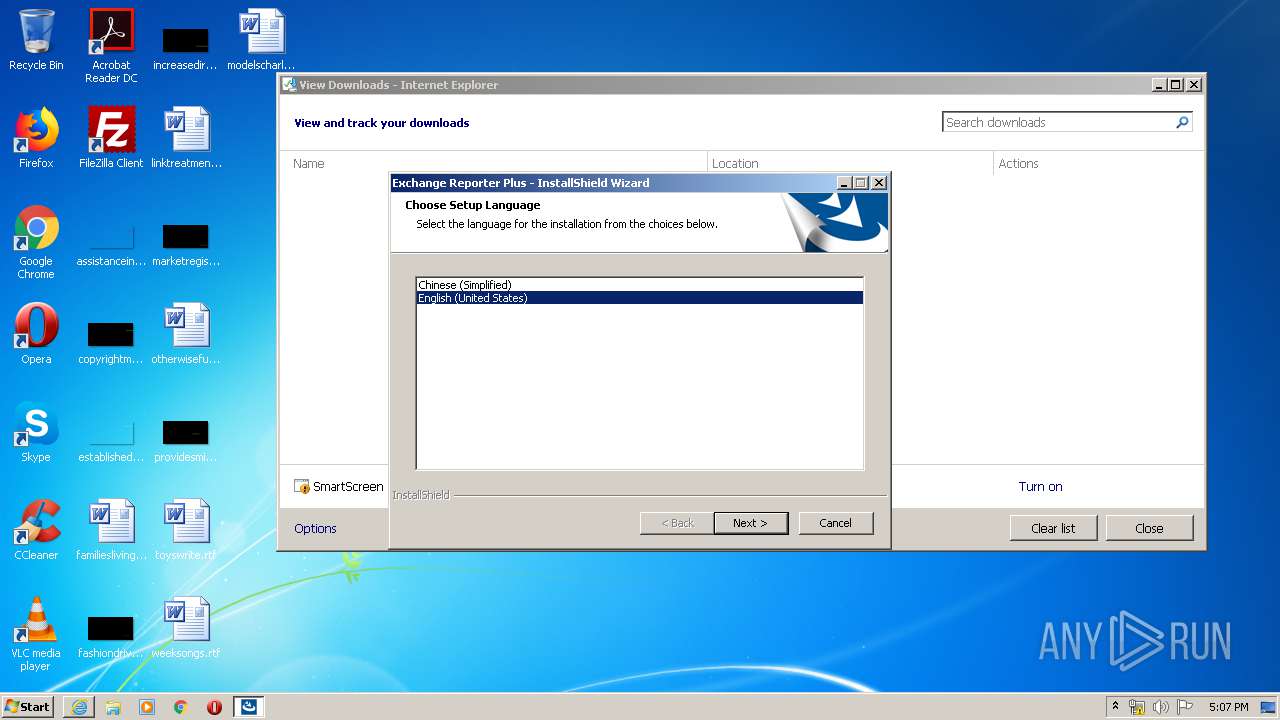Open the otherwisefu... document icon
Viewport: 1280px width, 720px height.
[x=186, y=334]
